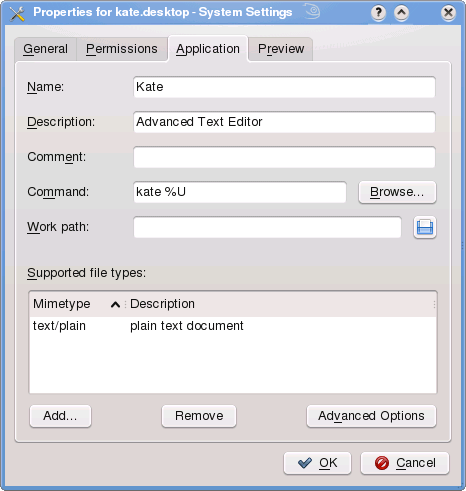Open the Permissions tab
Image resolution: width=466 pixels, height=491 pixels.
[122, 49]
